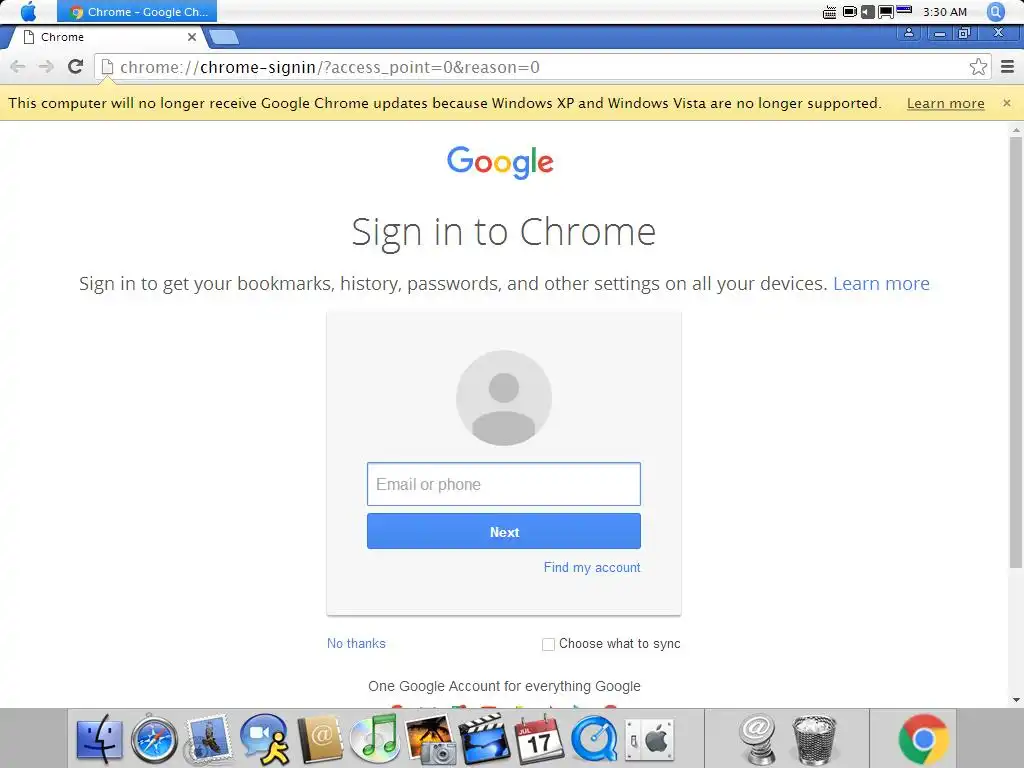Open iChat from the dock

click(x=264, y=740)
